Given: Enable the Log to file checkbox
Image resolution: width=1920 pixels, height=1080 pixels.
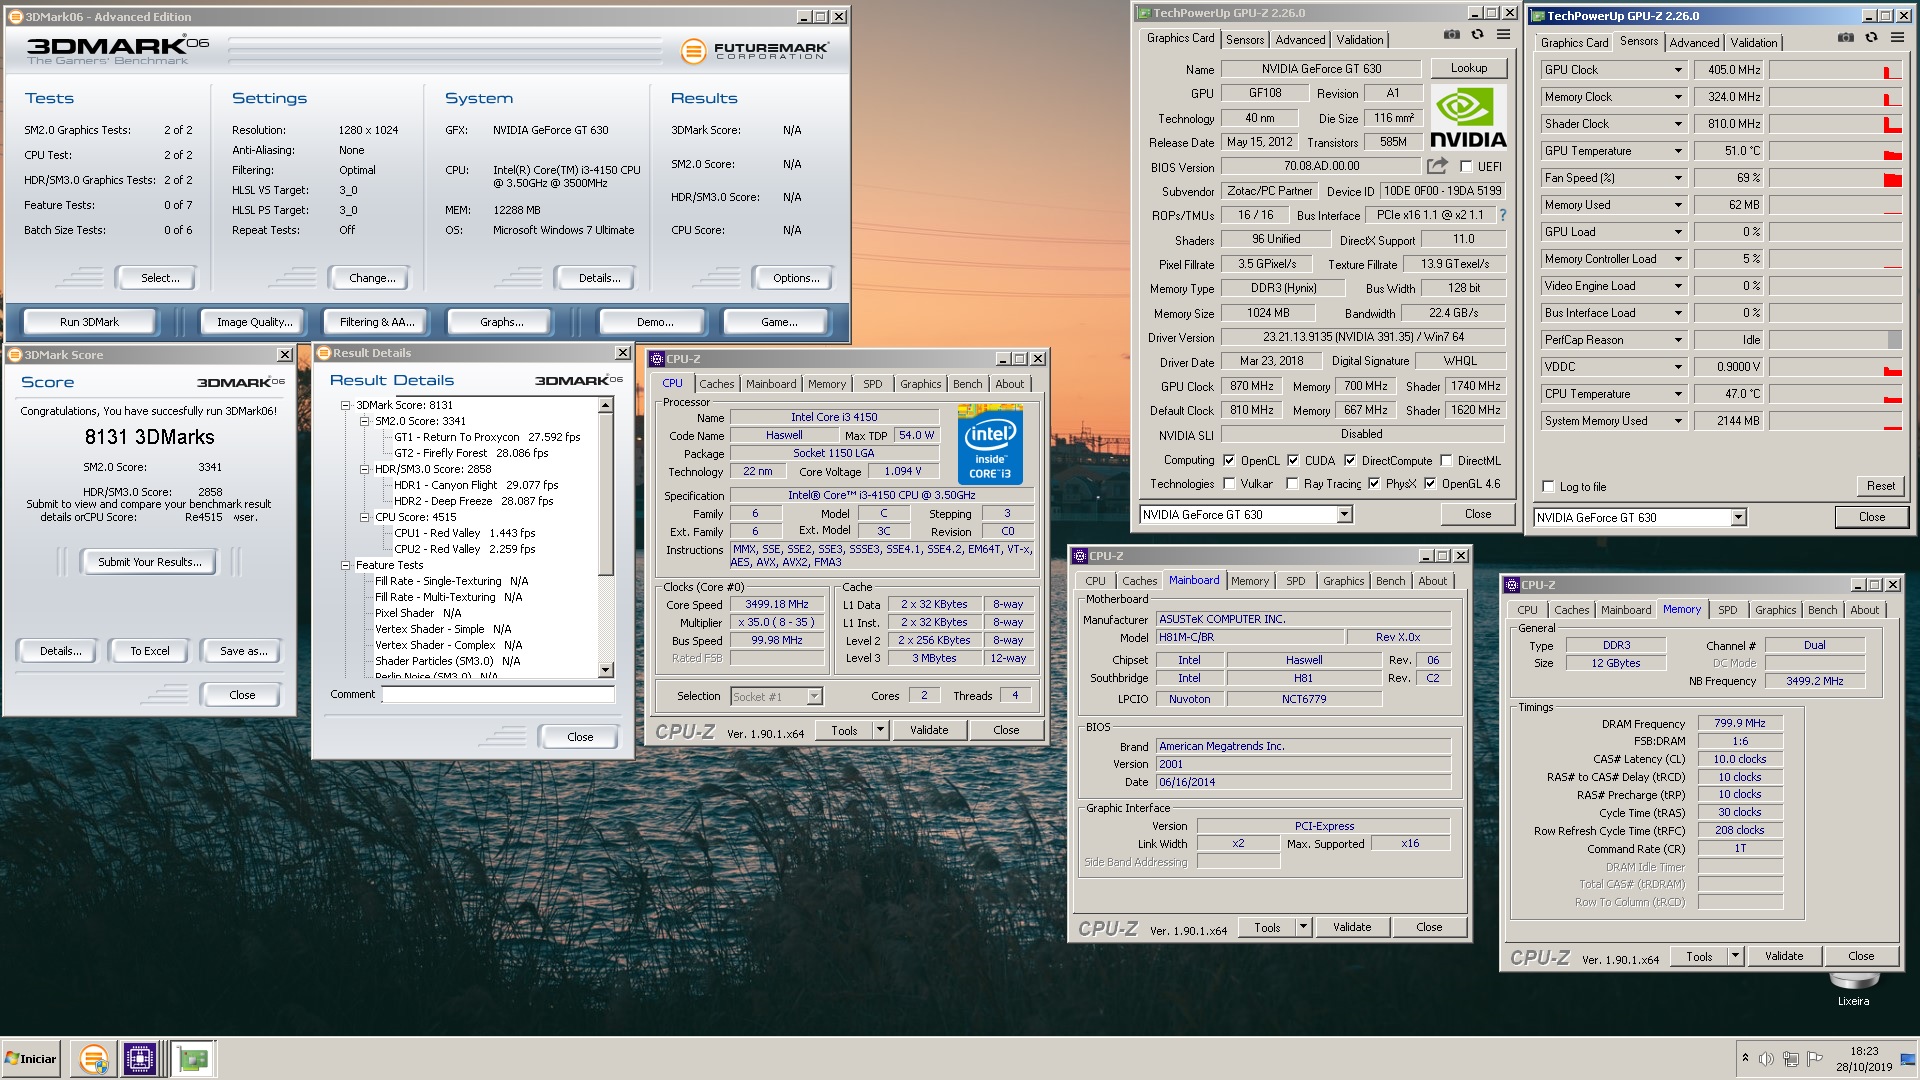Looking at the screenshot, I should (x=1548, y=487).
